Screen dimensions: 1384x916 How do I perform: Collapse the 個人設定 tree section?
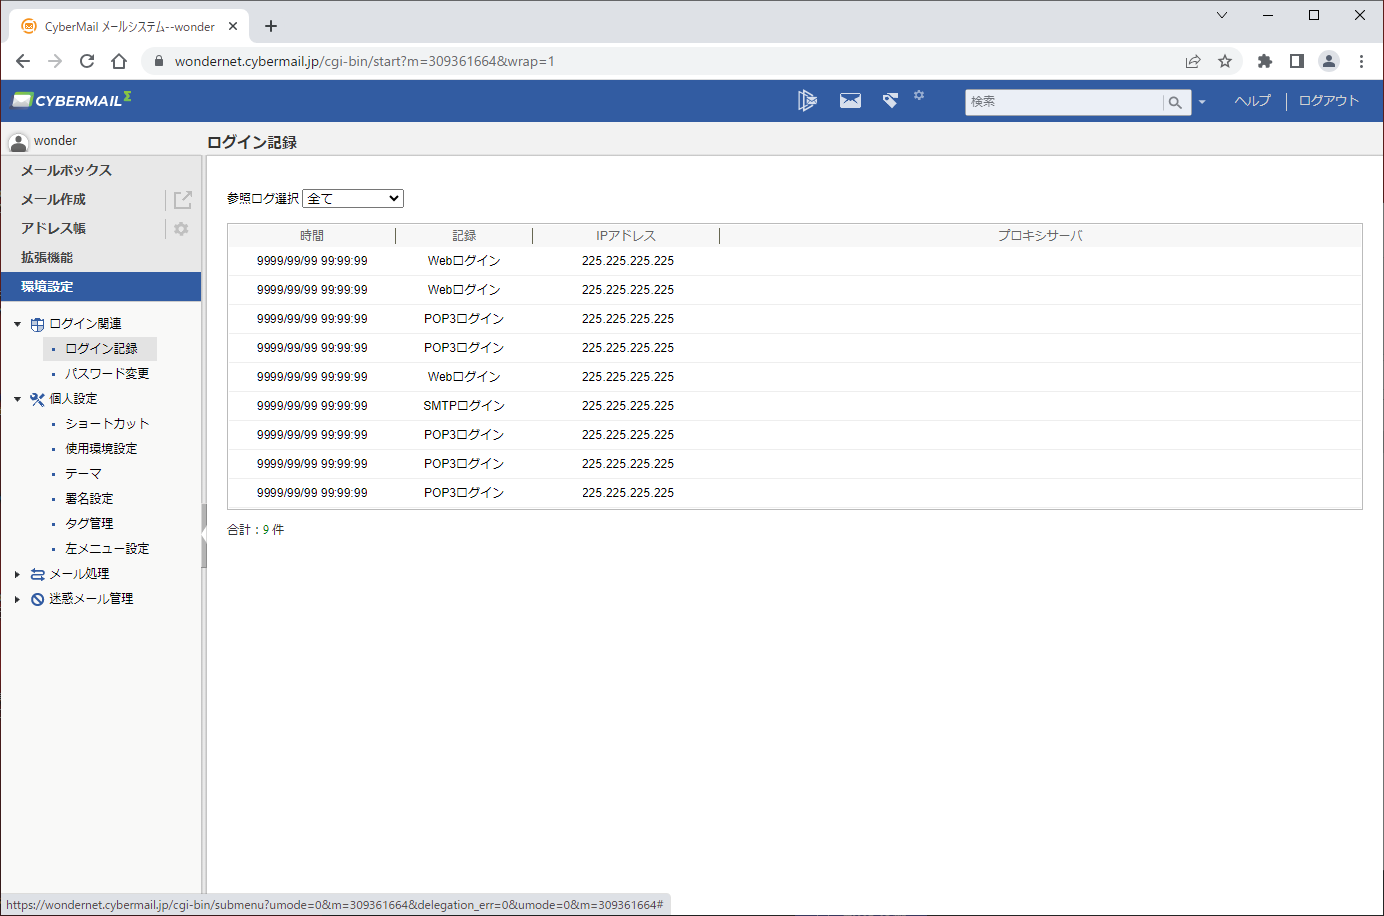[17, 399]
